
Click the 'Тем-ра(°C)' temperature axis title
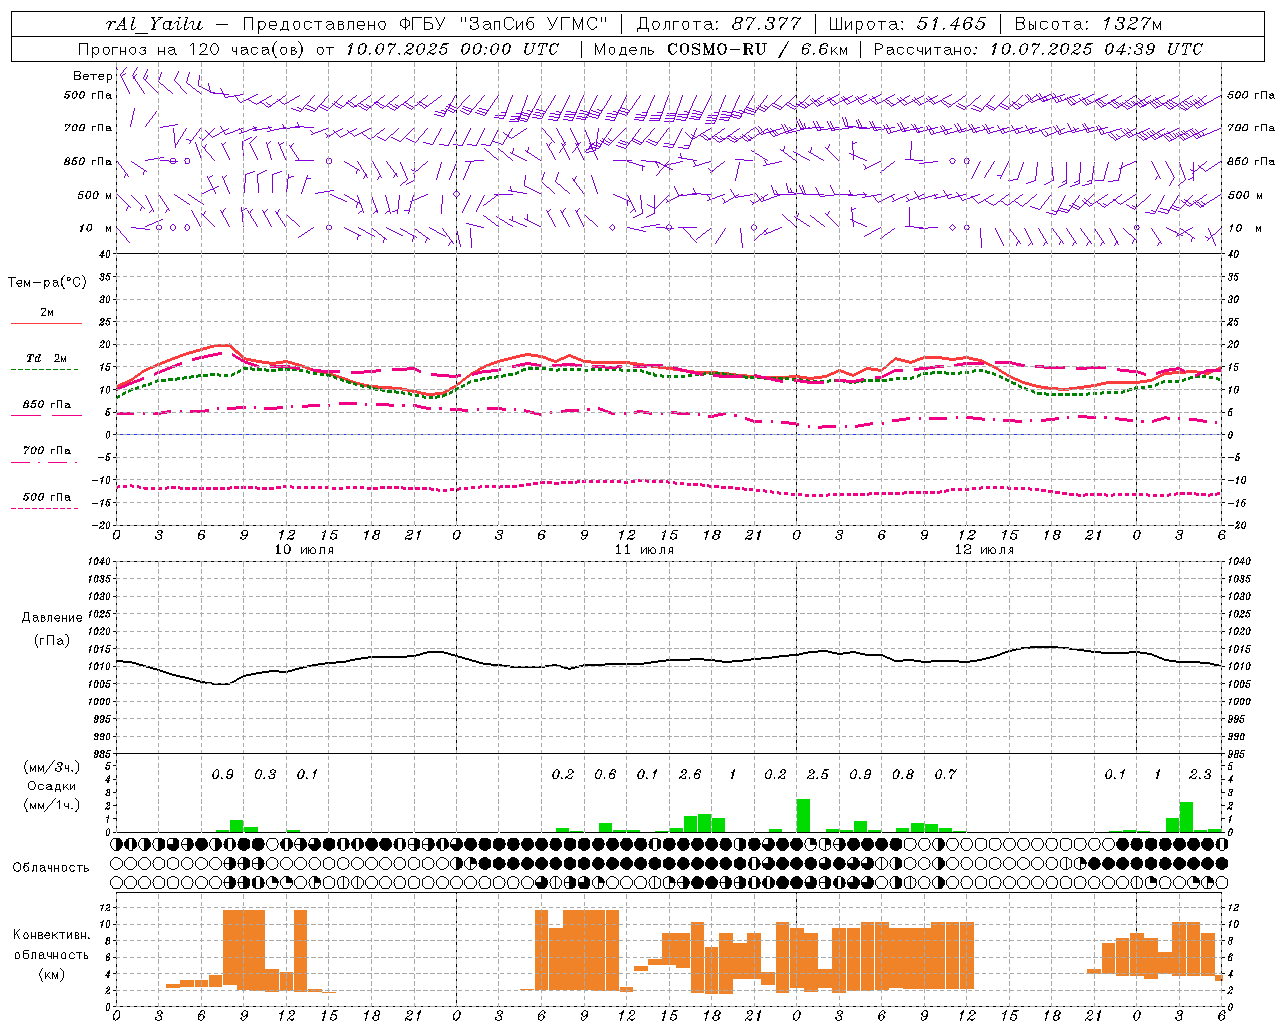click(x=47, y=283)
